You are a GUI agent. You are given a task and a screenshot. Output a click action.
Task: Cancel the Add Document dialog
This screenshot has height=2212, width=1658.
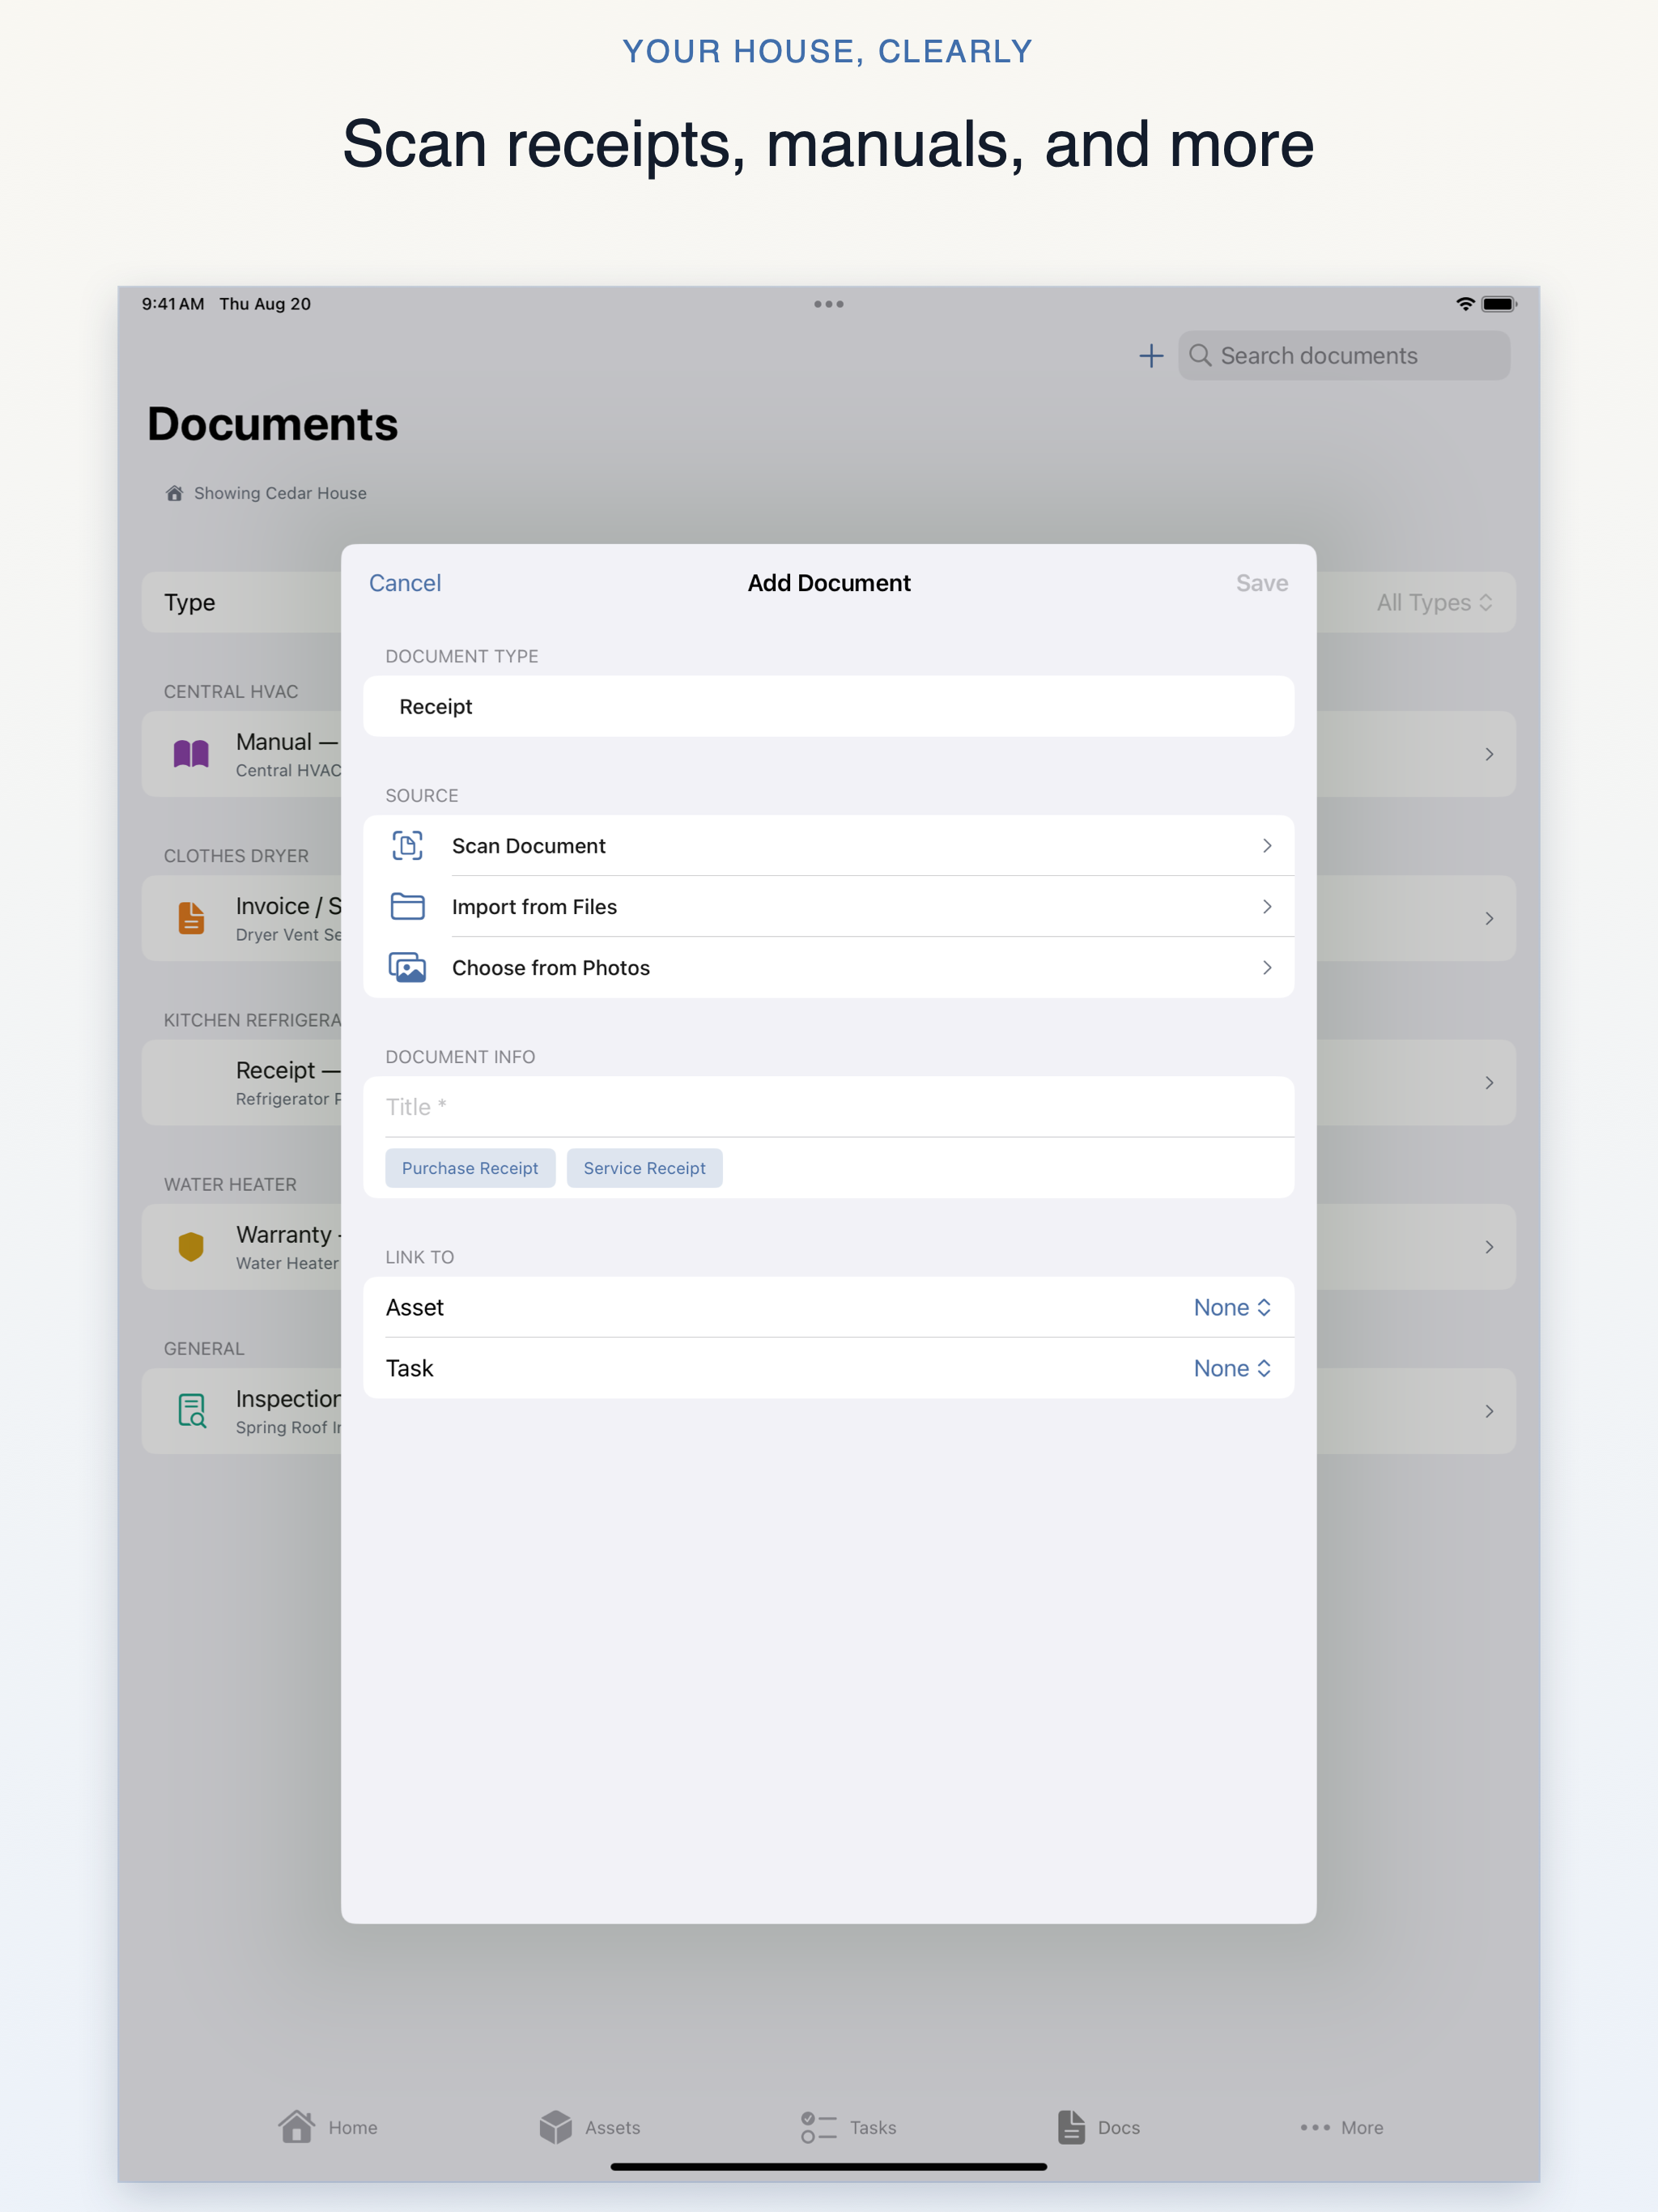(x=405, y=583)
